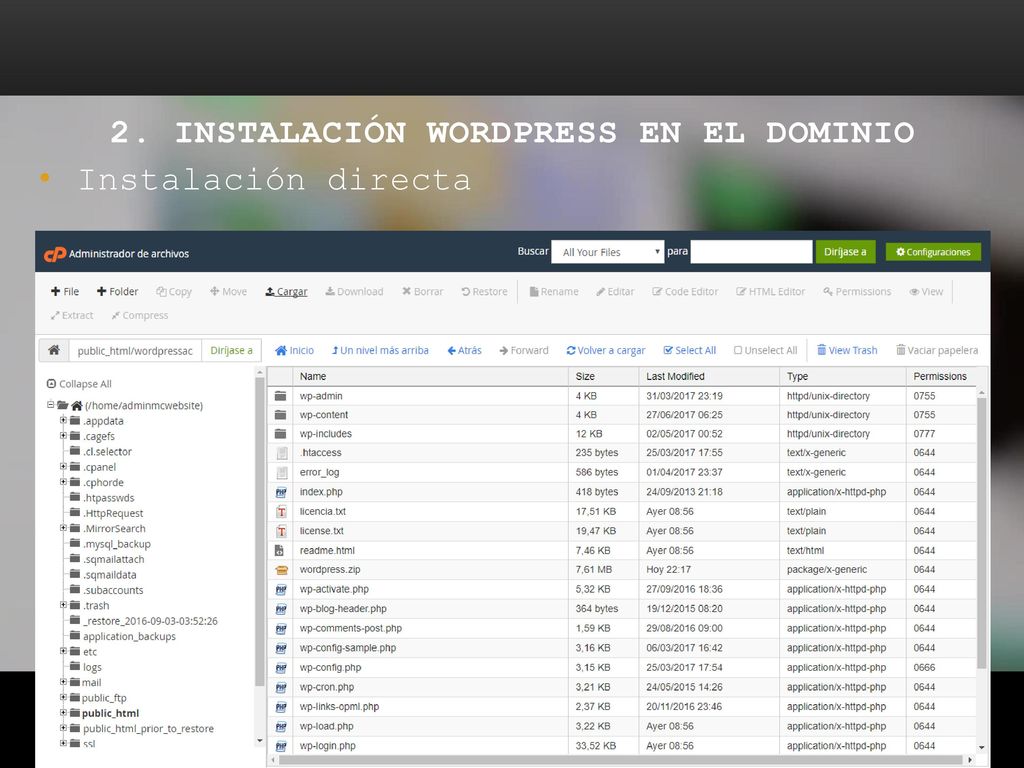
Task: Create a new Folder from toolbar
Action: click(118, 292)
